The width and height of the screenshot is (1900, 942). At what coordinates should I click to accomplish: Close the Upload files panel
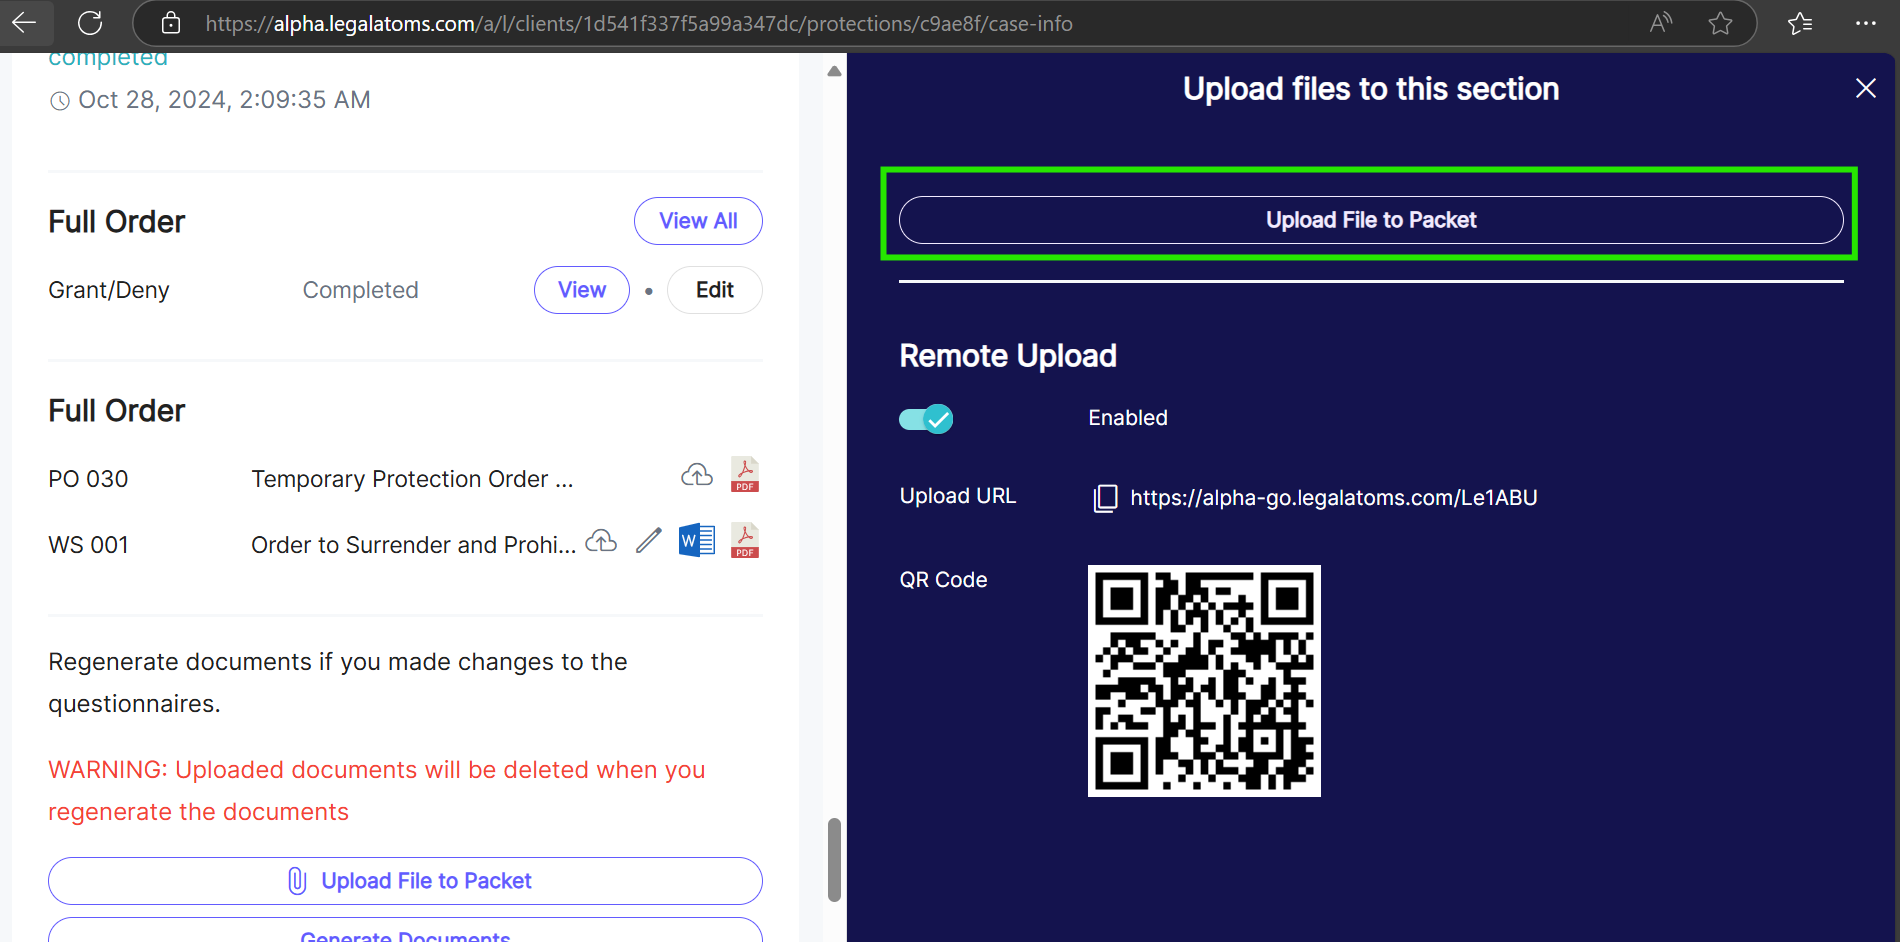(x=1866, y=88)
